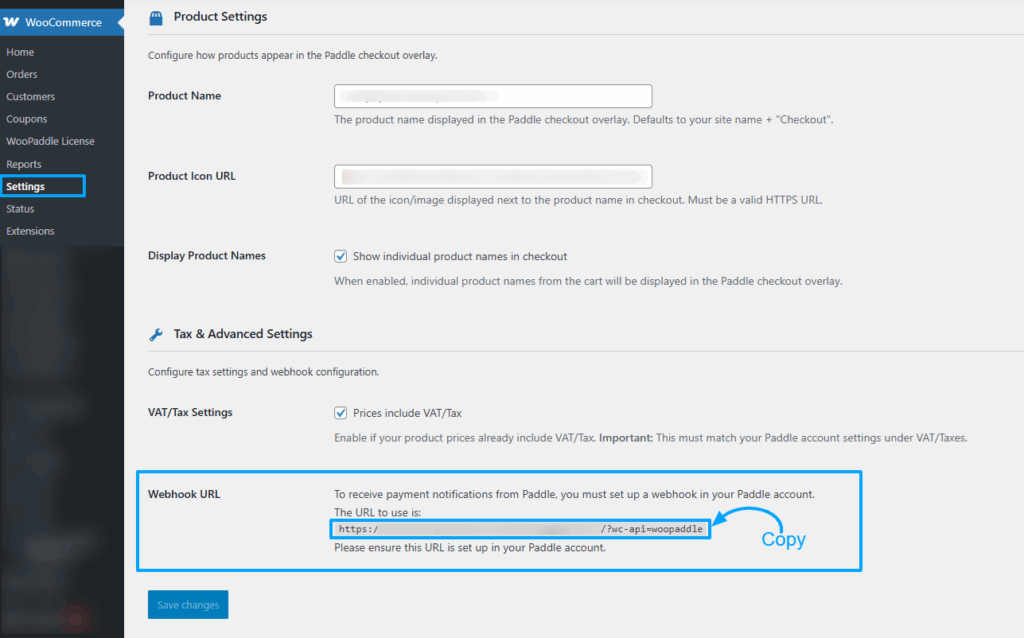Click the VAT/Tax Settings label
The height and width of the screenshot is (638, 1024).
(x=190, y=413)
